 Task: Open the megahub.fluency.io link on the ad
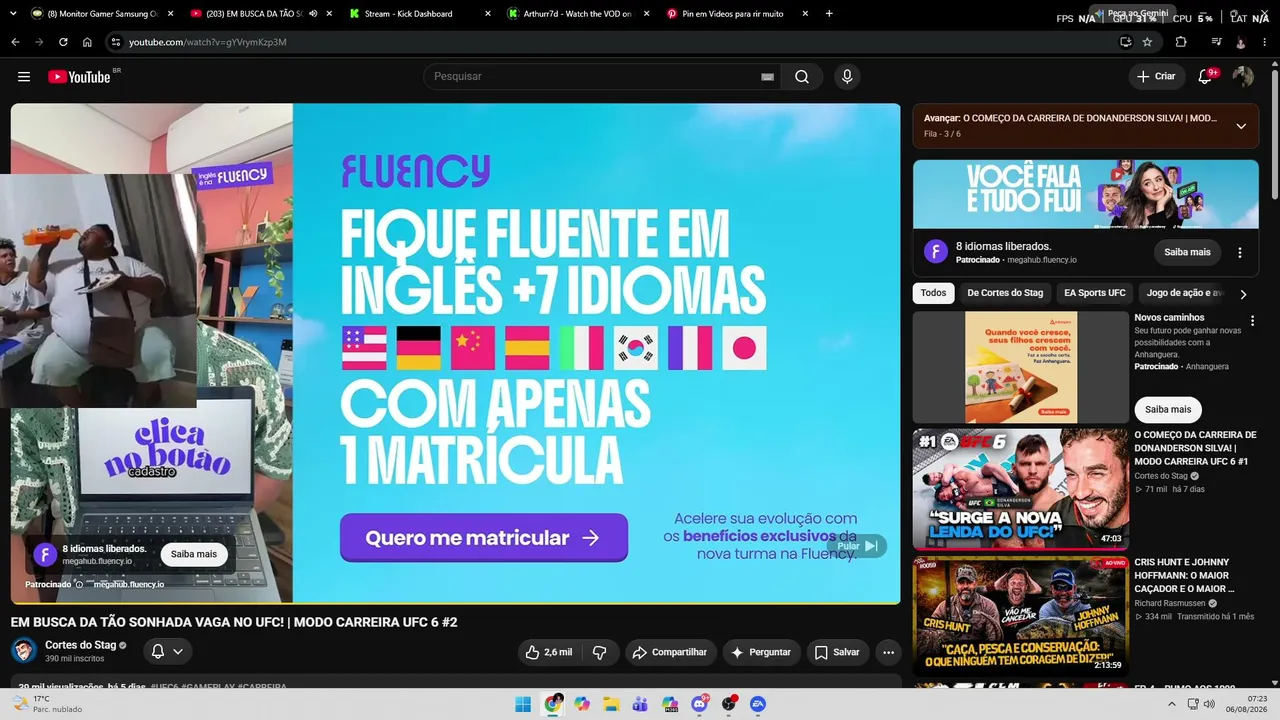[129, 584]
